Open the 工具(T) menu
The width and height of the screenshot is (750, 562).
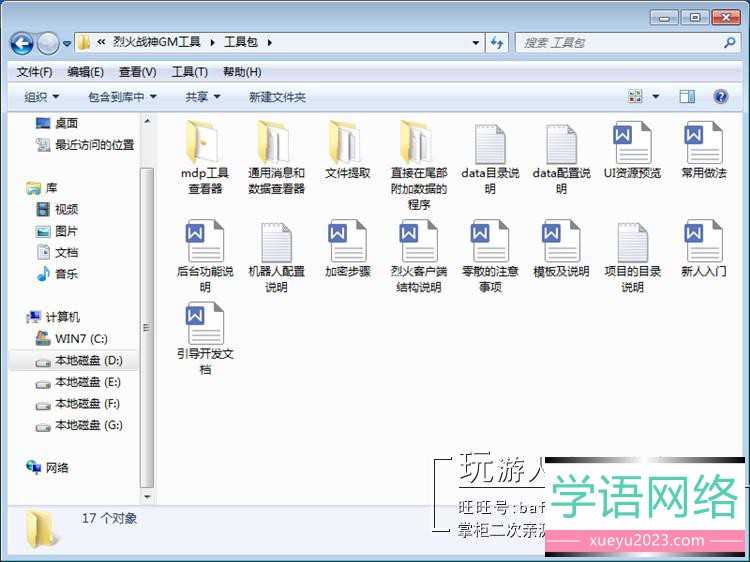pos(189,72)
